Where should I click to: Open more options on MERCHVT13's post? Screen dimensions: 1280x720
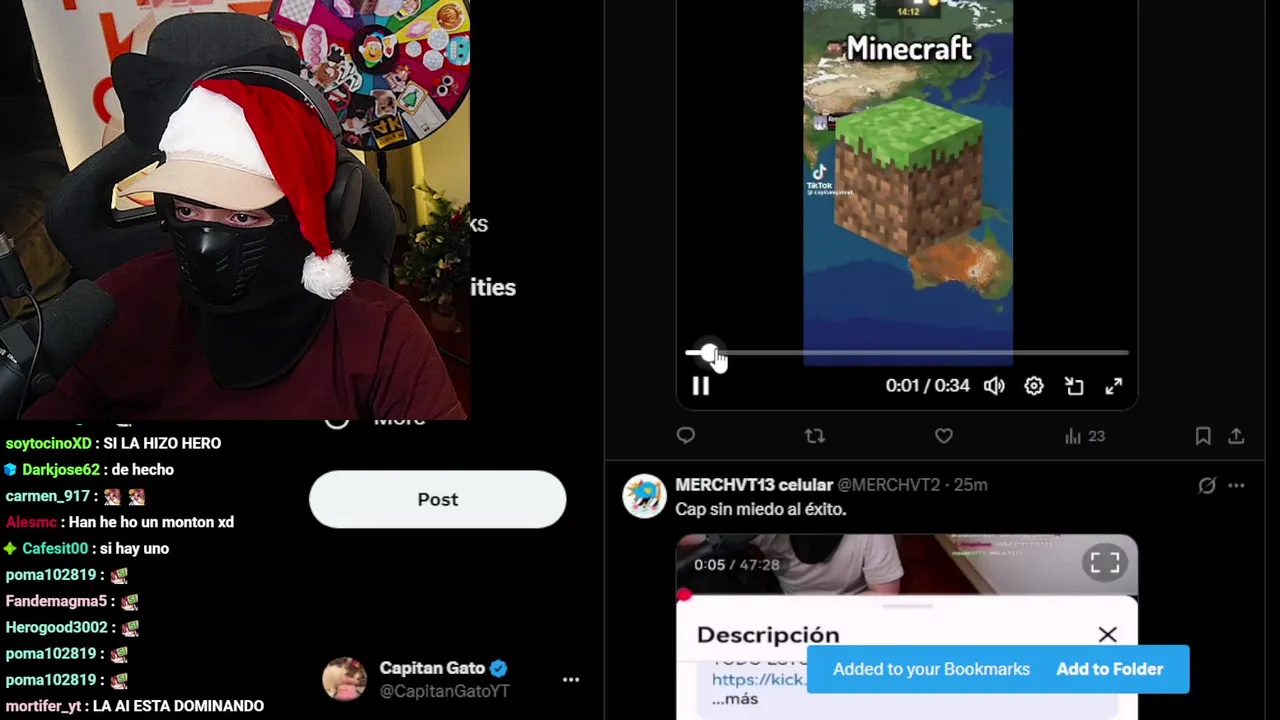click(1237, 486)
